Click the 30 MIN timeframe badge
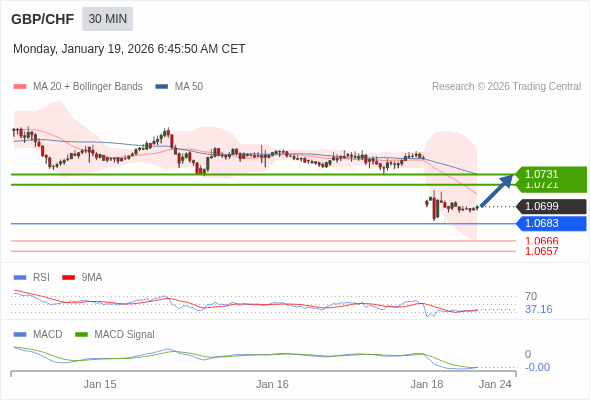This screenshot has width=590, height=400. pyautogui.click(x=108, y=19)
